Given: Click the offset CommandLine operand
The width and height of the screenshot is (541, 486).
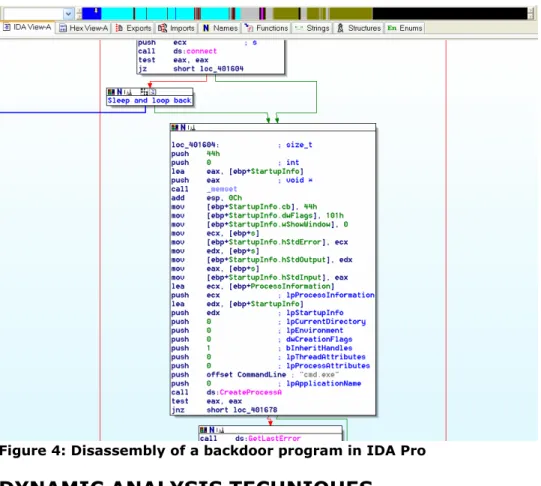Looking at the screenshot, I should click(x=246, y=375).
